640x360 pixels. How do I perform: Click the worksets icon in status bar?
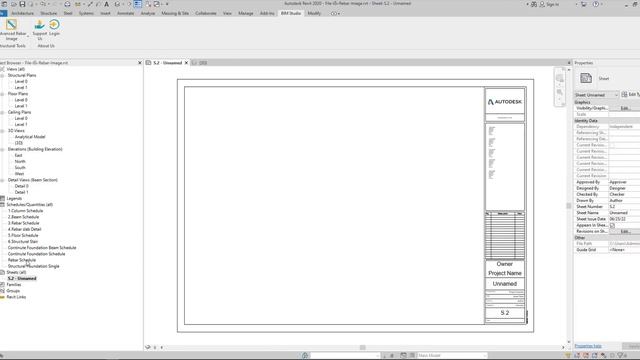coord(305,356)
